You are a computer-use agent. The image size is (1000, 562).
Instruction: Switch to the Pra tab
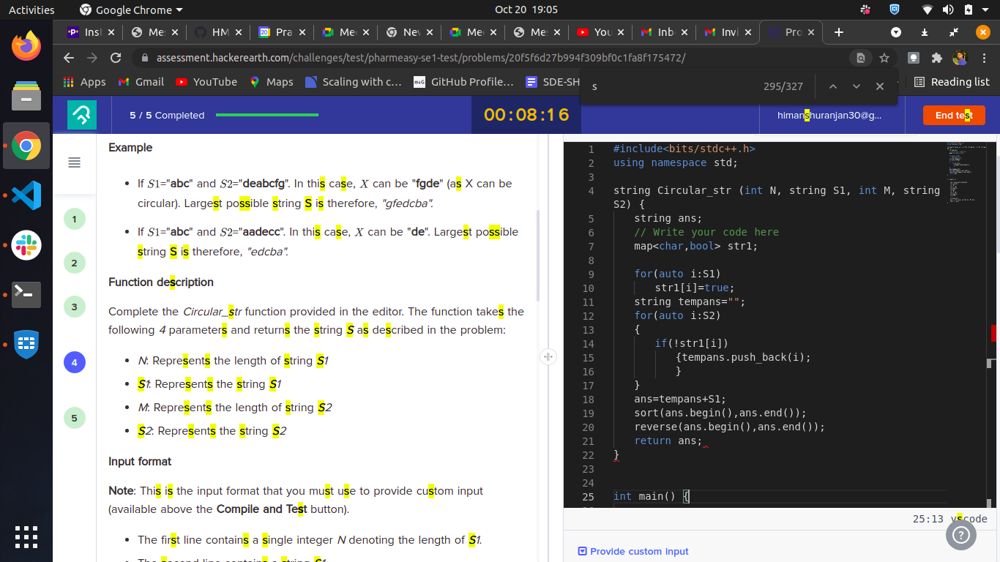click(276, 32)
